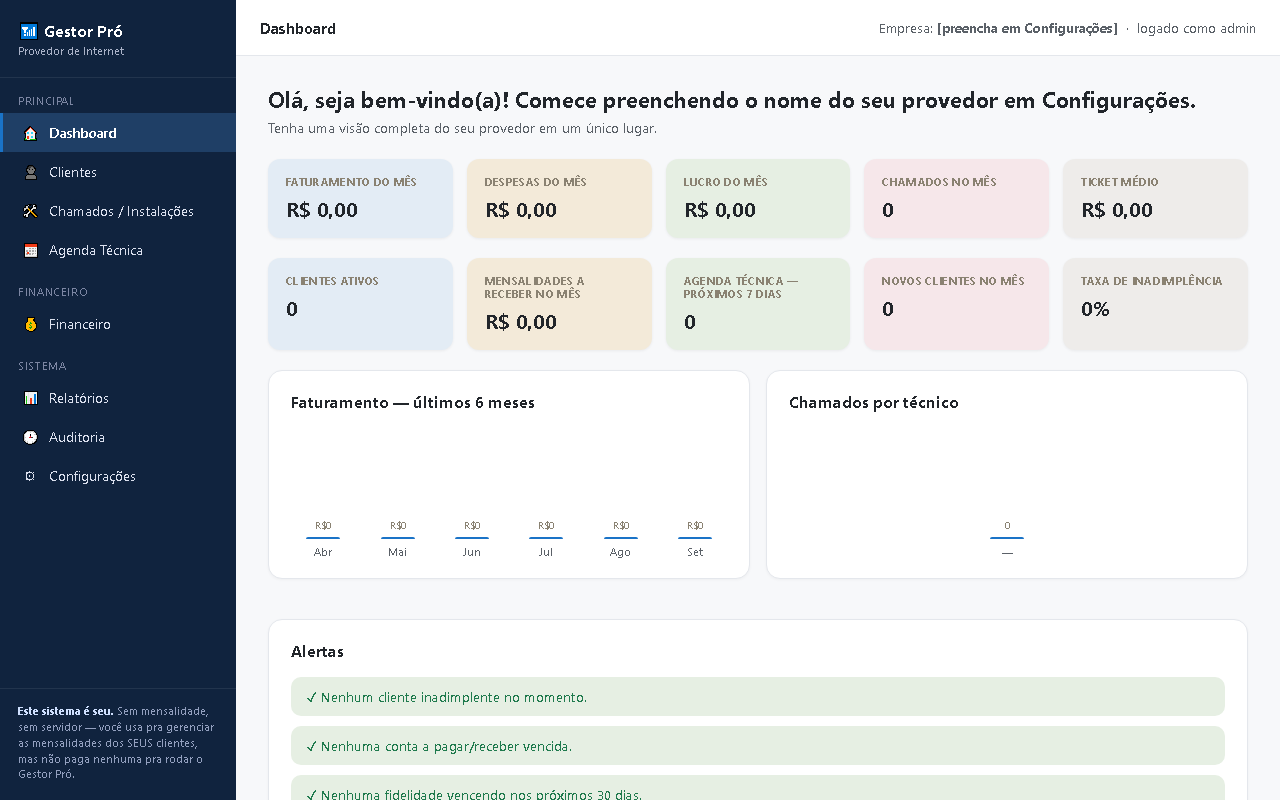The image size is (1280, 800).
Task: Click the Chamados tools icon
Action: click(30, 211)
